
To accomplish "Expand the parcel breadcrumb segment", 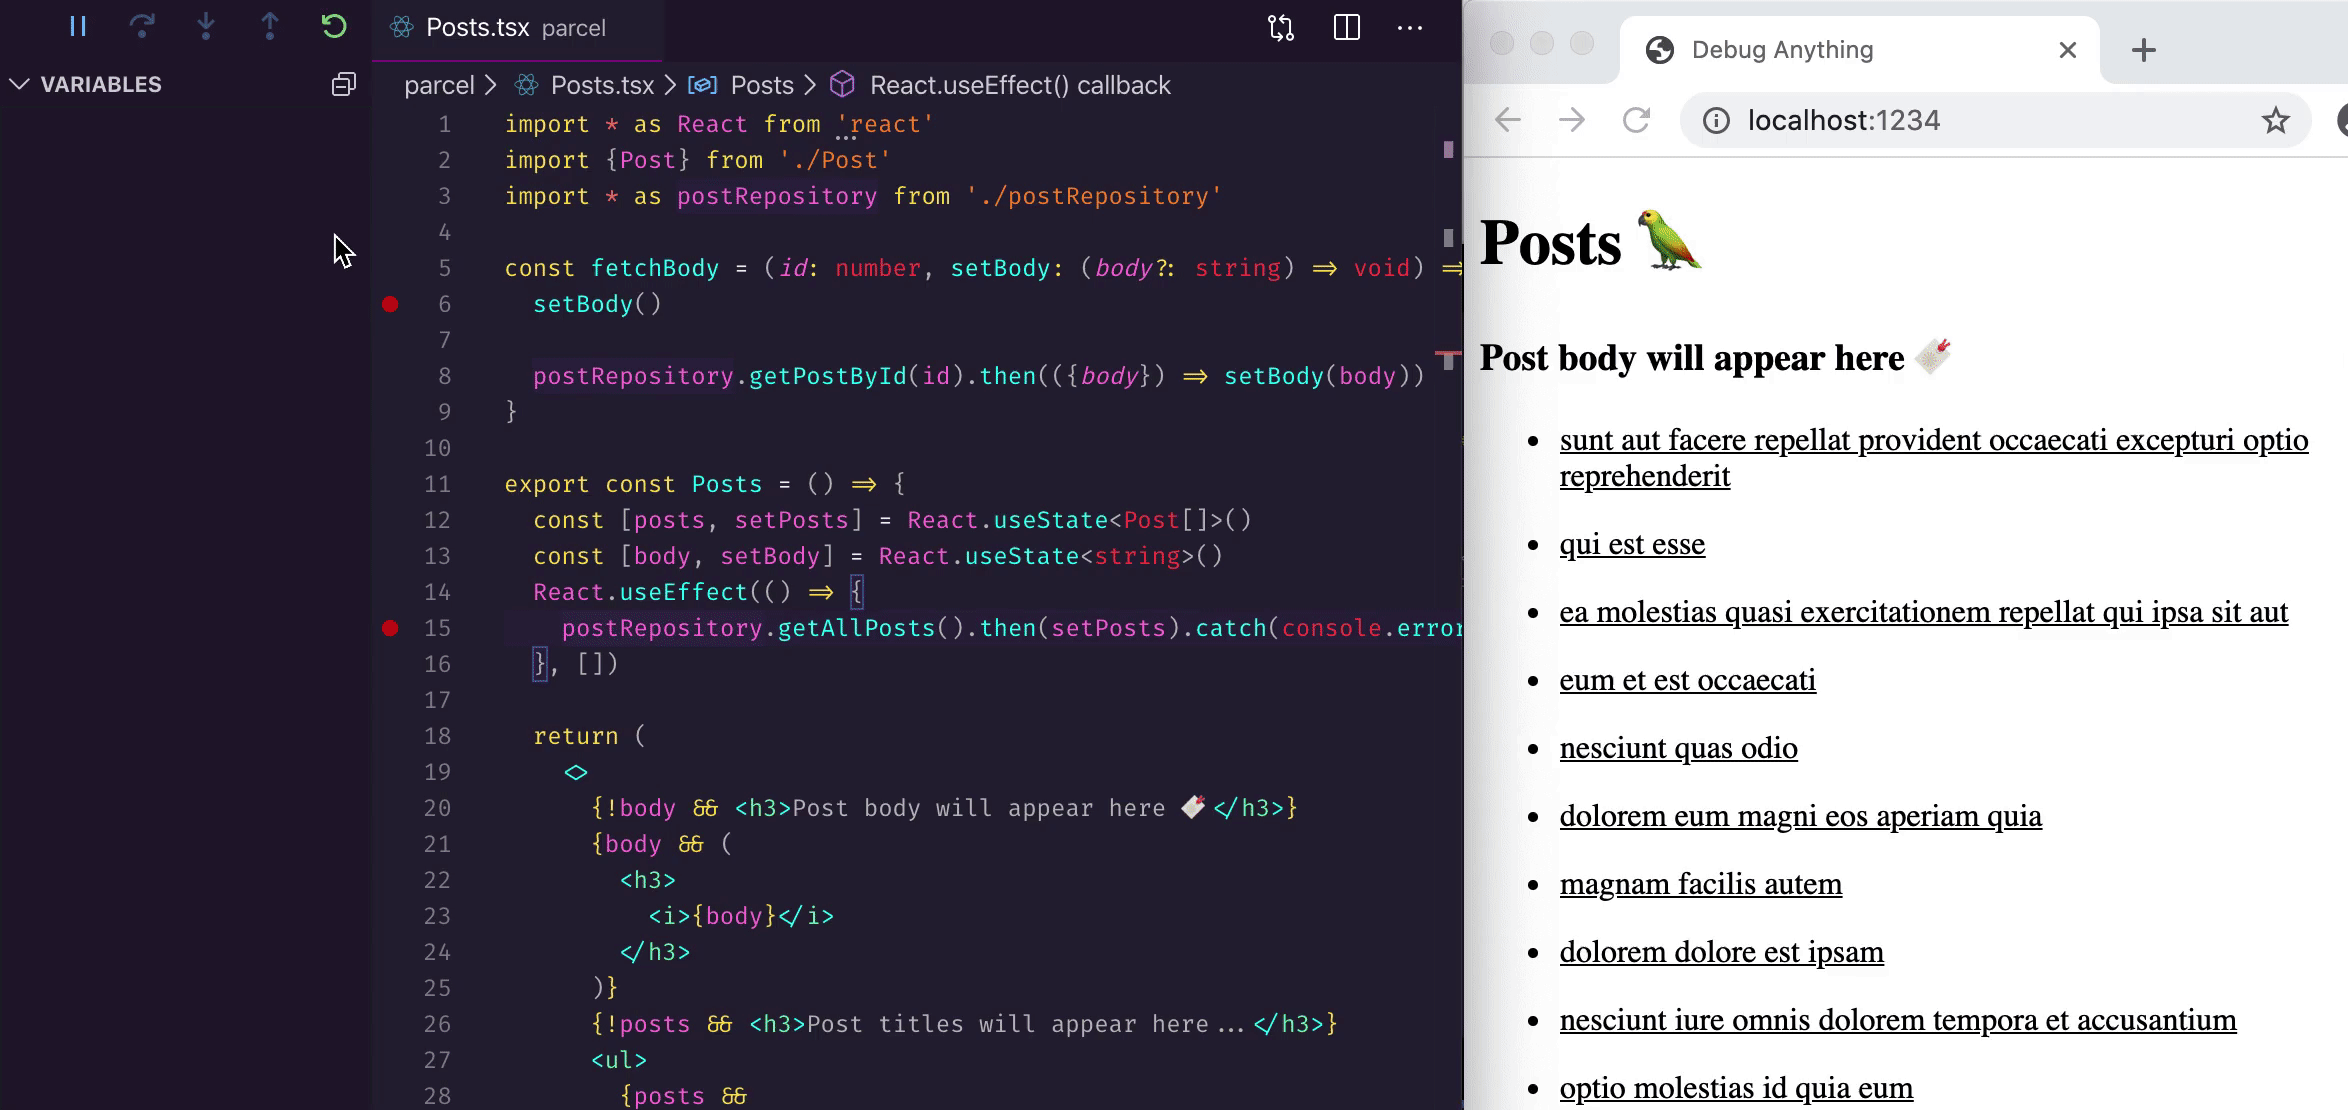I will coord(438,86).
